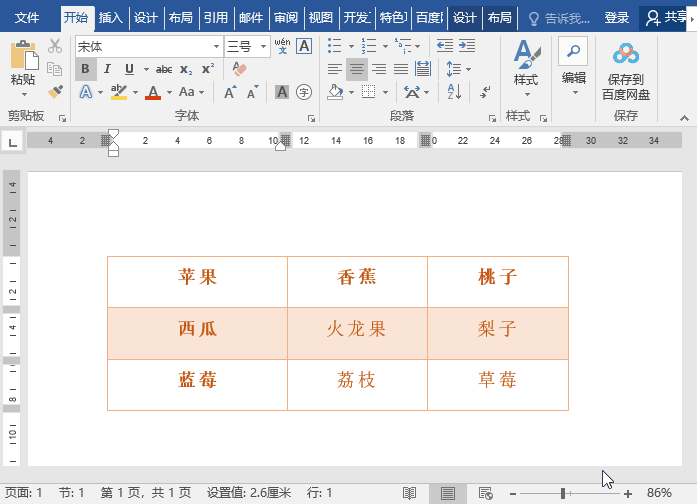Image resolution: width=697 pixels, height=504 pixels.
Task: Apply distributed alignment
Action: 423,69
